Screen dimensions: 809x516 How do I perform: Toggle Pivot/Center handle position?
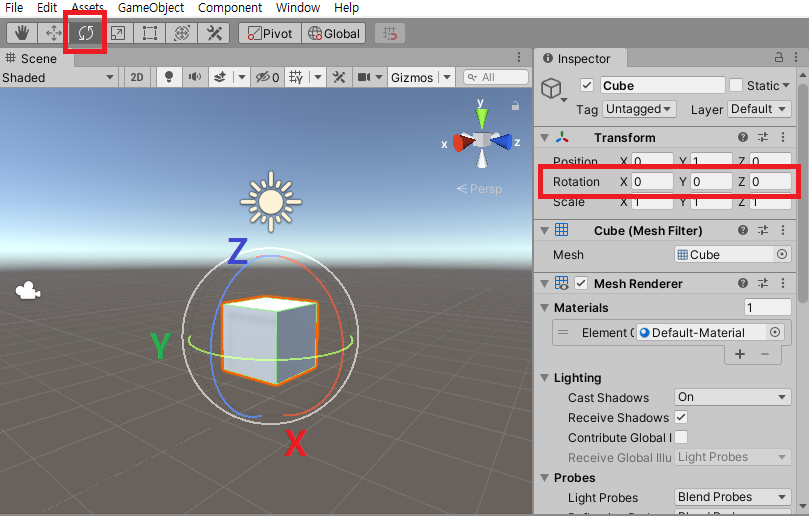270,34
